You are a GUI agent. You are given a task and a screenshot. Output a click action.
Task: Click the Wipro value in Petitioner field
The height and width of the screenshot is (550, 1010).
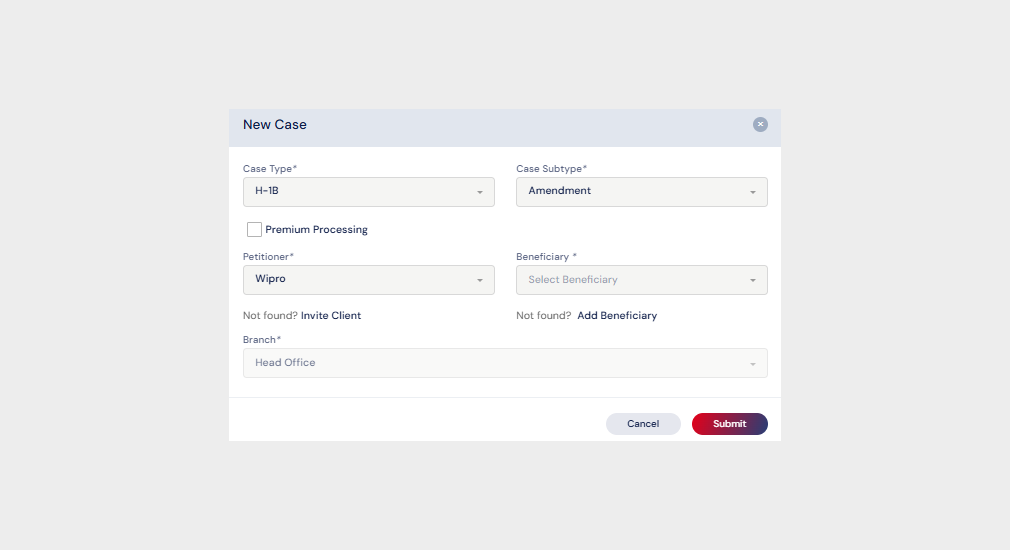click(x=270, y=279)
